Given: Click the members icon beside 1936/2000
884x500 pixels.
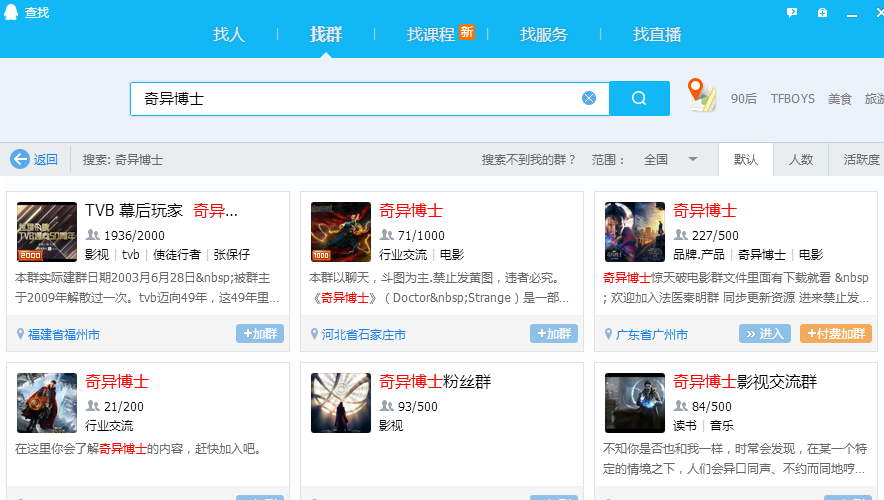Looking at the screenshot, I should [x=92, y=234].
